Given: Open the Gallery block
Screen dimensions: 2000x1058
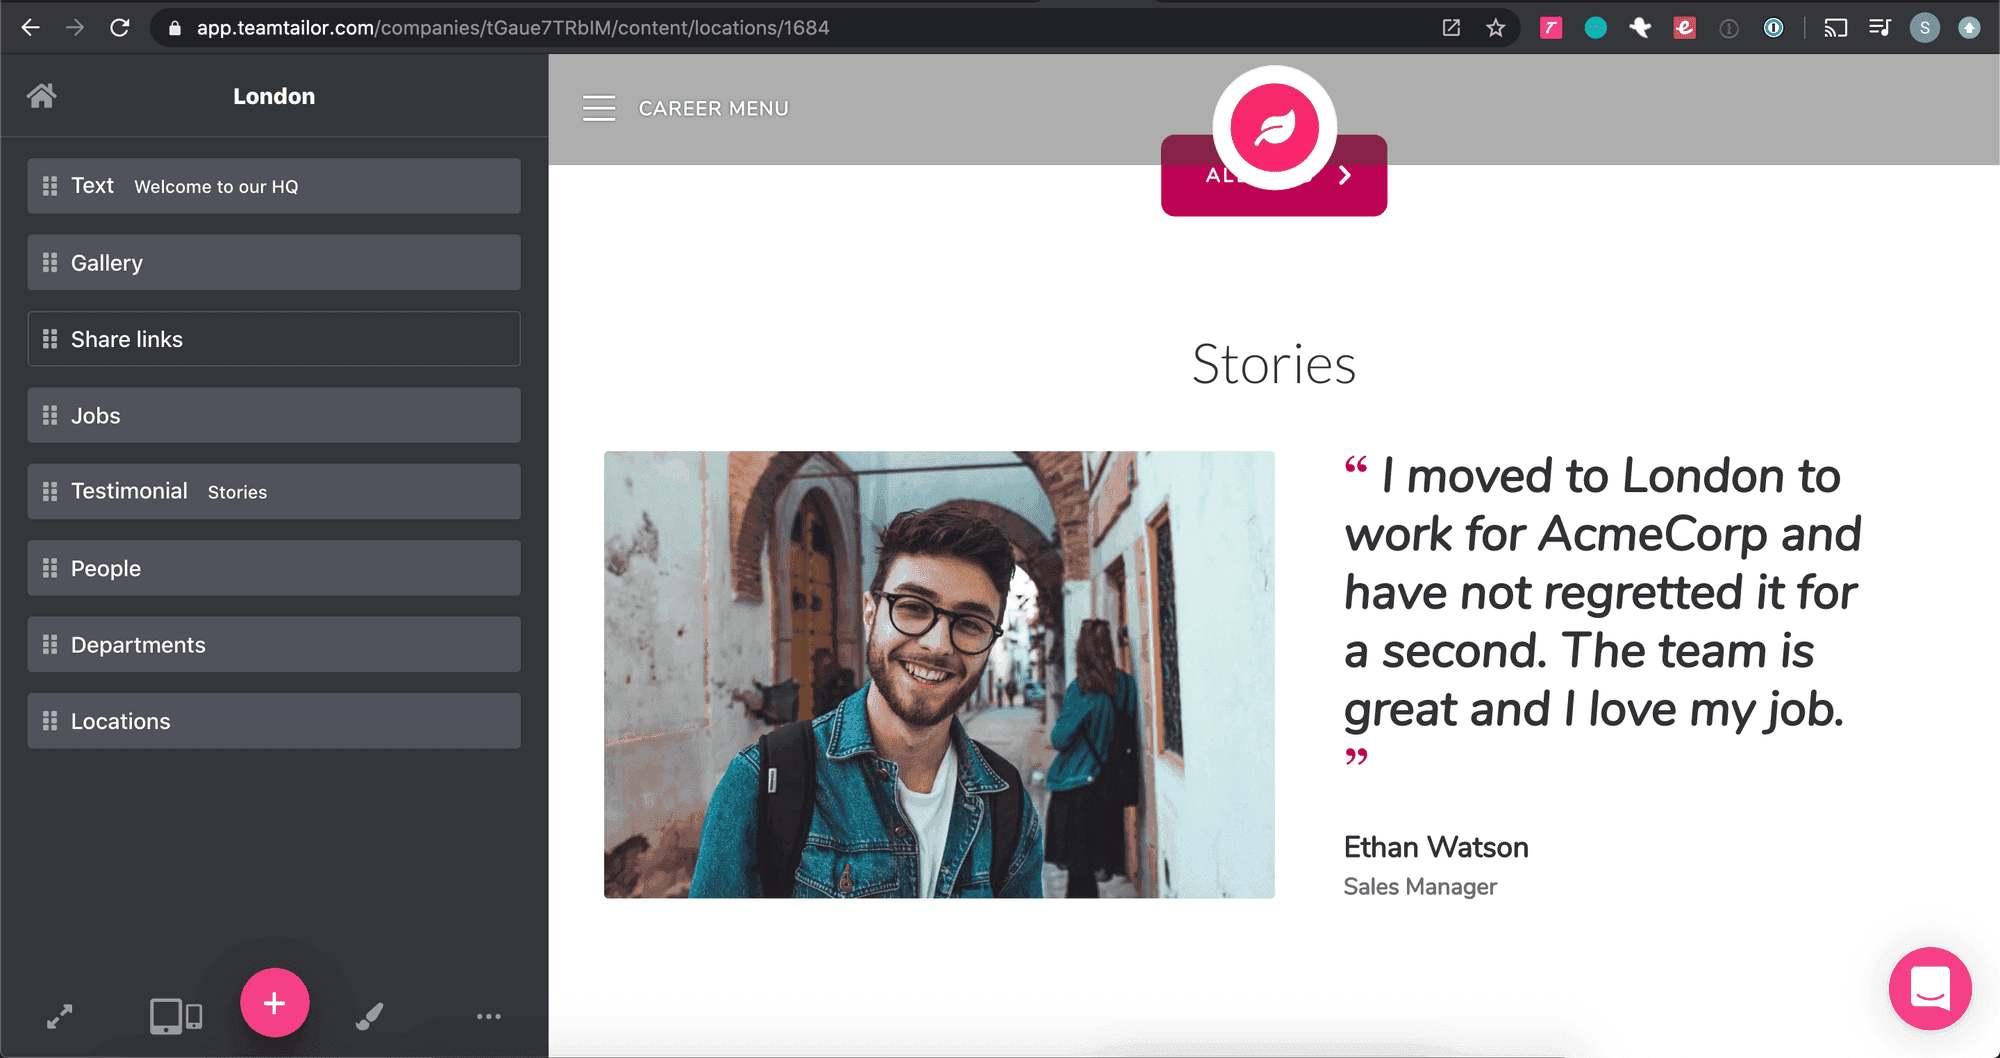Looking at the screenshot, I should tap(274, 263).
